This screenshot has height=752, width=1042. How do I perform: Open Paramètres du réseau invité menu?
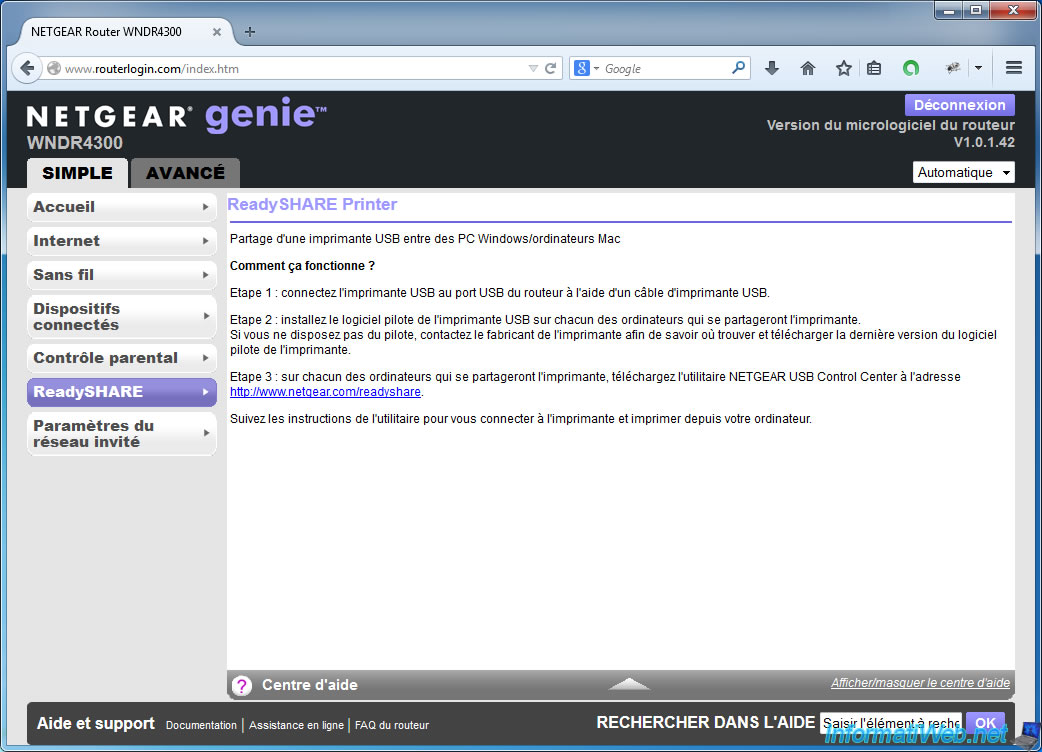click(122, 434)
